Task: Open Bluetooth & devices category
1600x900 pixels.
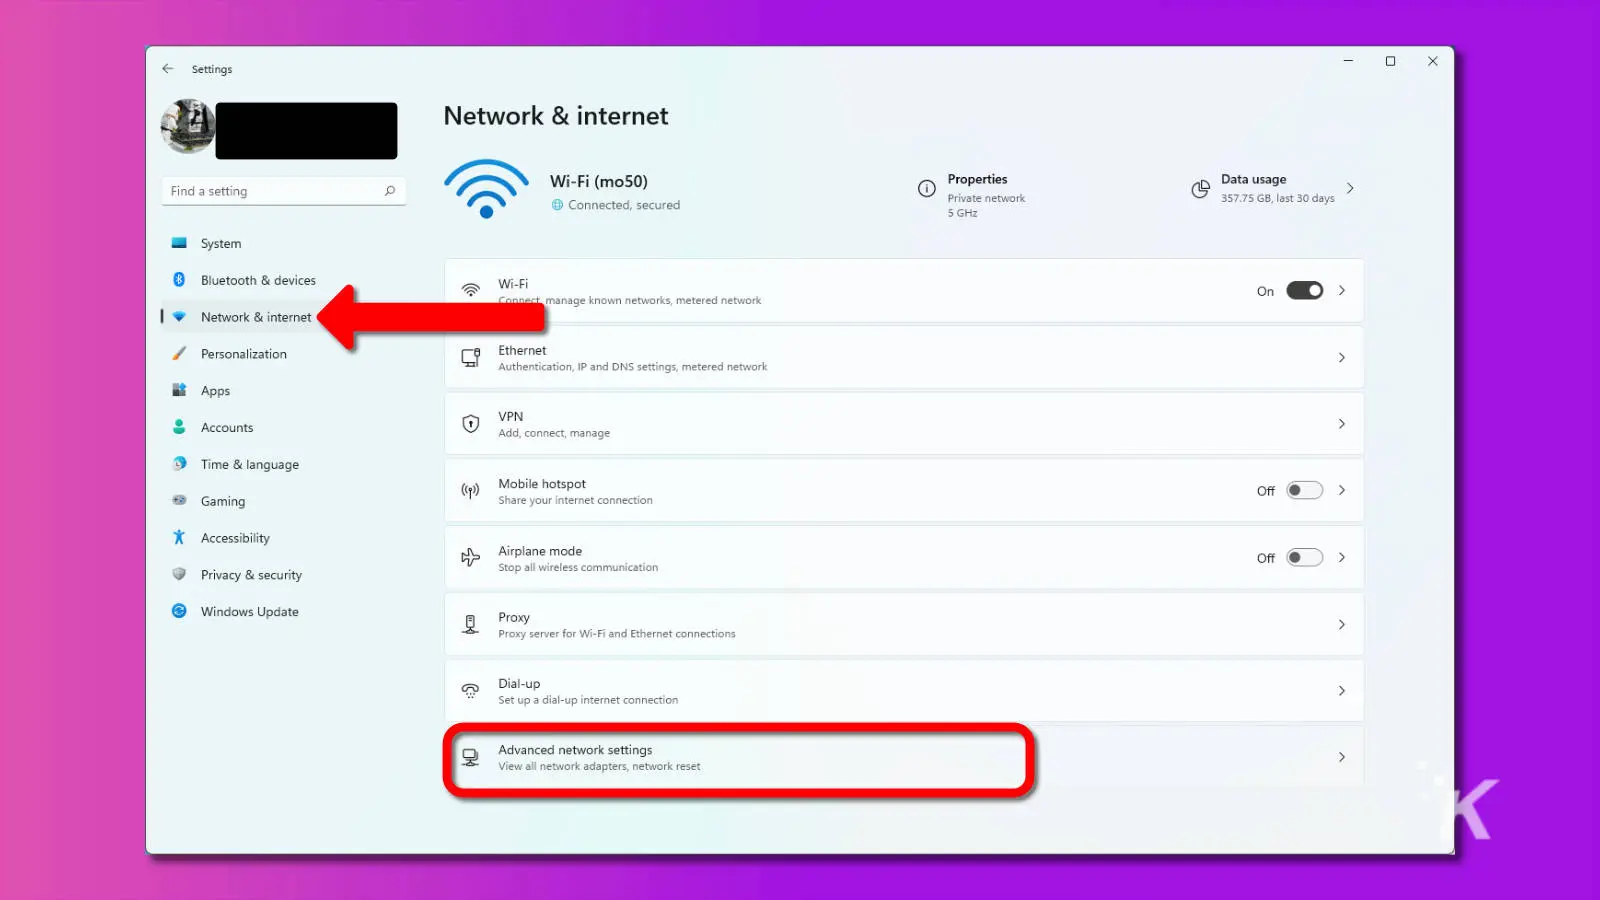Action: 258,280
